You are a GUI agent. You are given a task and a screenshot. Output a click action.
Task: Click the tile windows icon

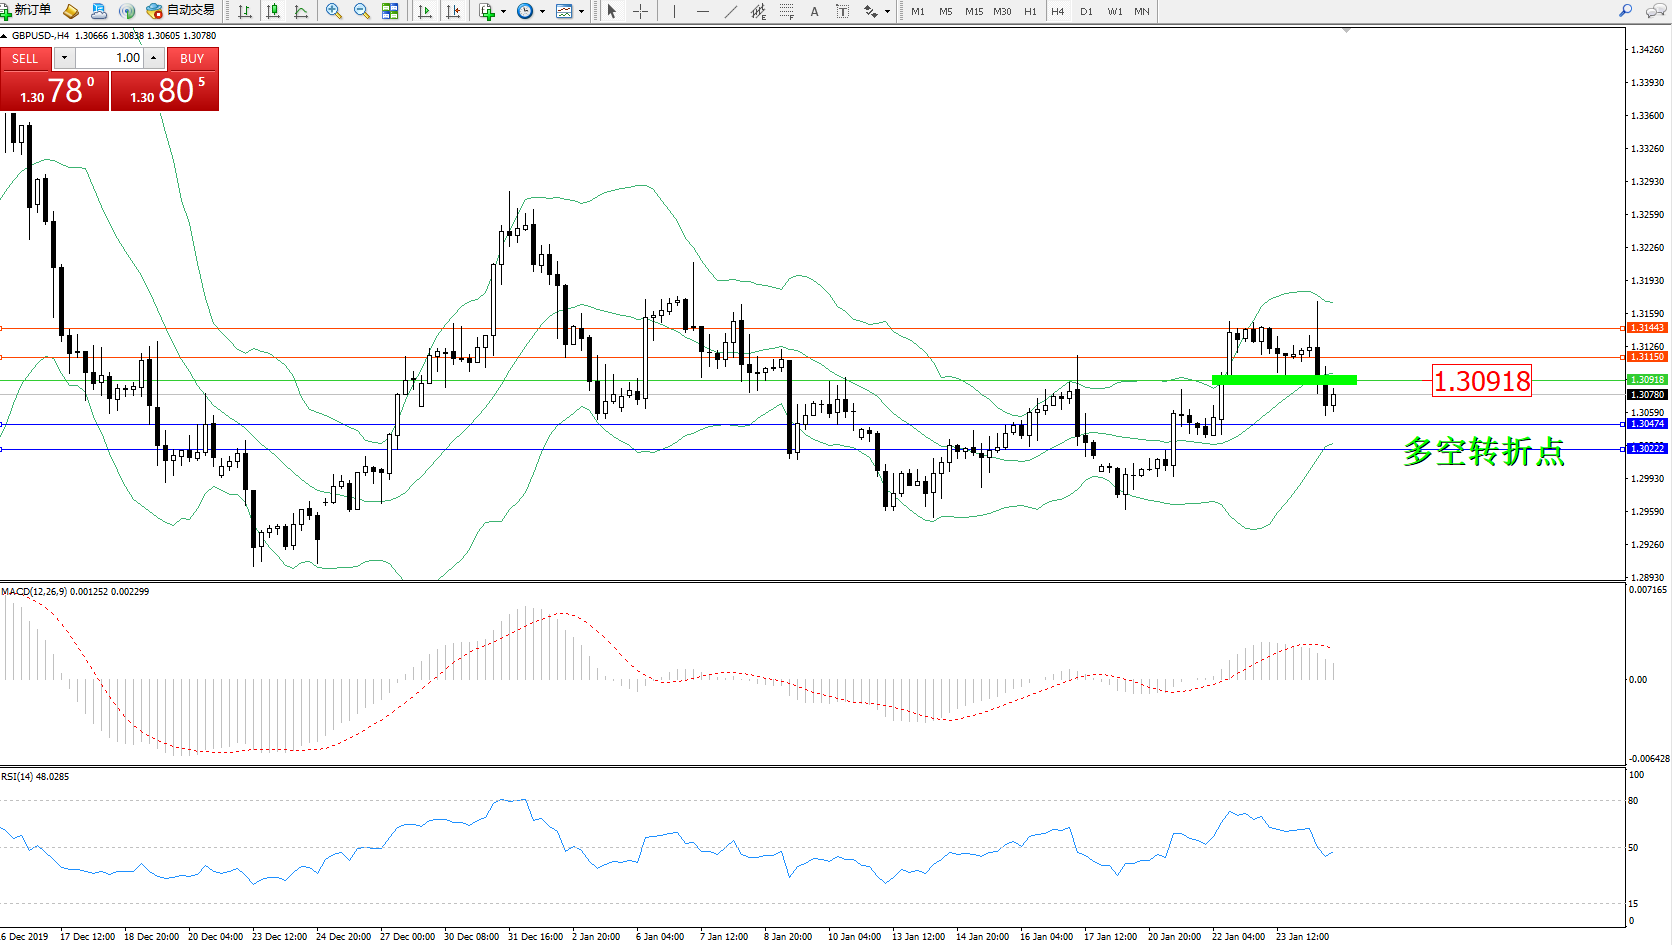click(390, 11)
